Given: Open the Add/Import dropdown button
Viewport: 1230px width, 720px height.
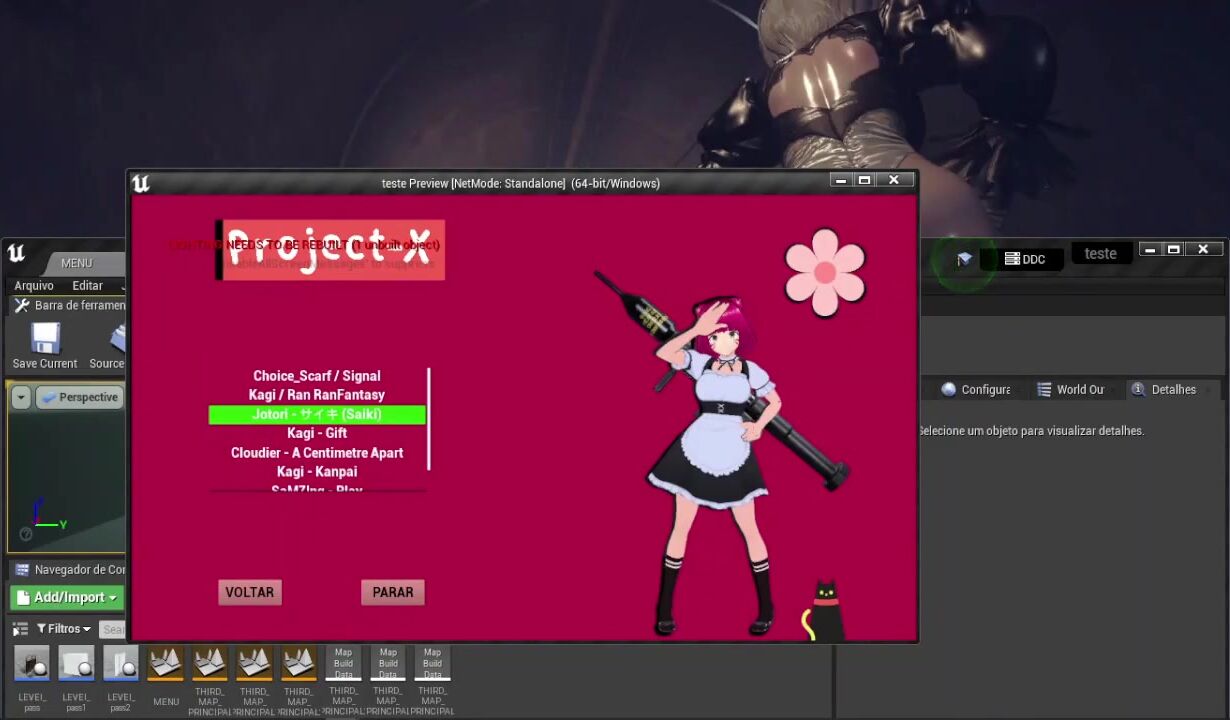Looking at the screenshot, I should tap(67, 597).
